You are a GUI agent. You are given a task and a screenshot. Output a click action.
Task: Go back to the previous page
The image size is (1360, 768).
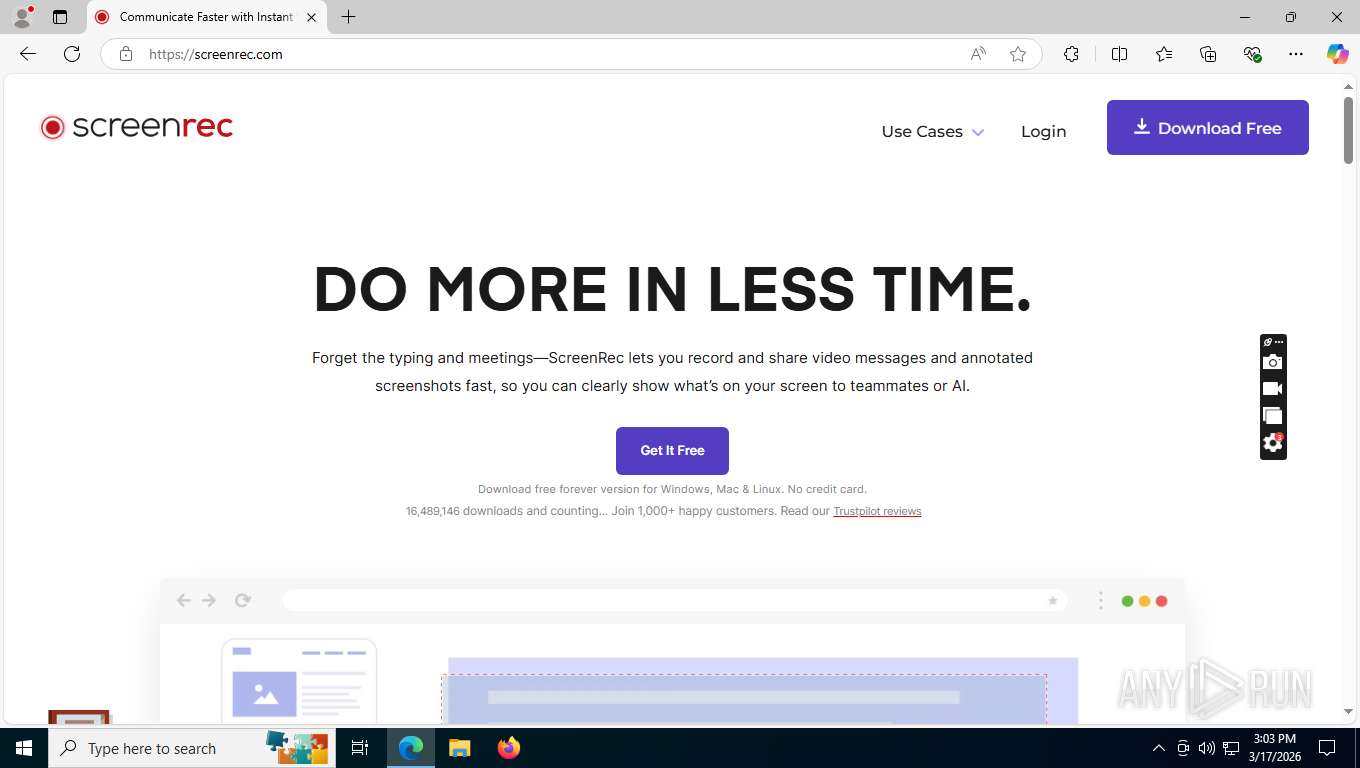pos(28,54)
